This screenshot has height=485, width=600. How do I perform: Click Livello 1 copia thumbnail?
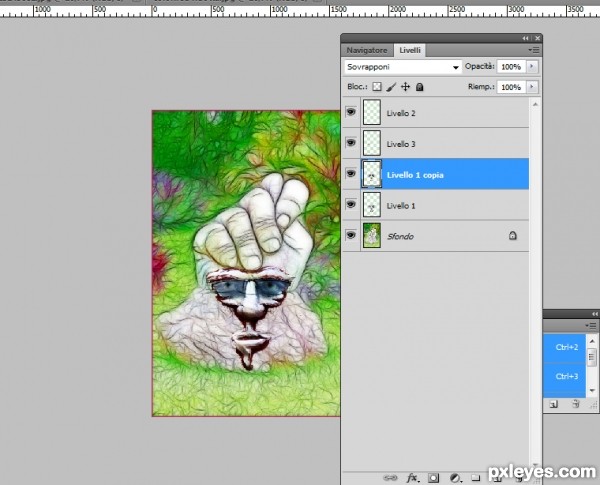372,174
